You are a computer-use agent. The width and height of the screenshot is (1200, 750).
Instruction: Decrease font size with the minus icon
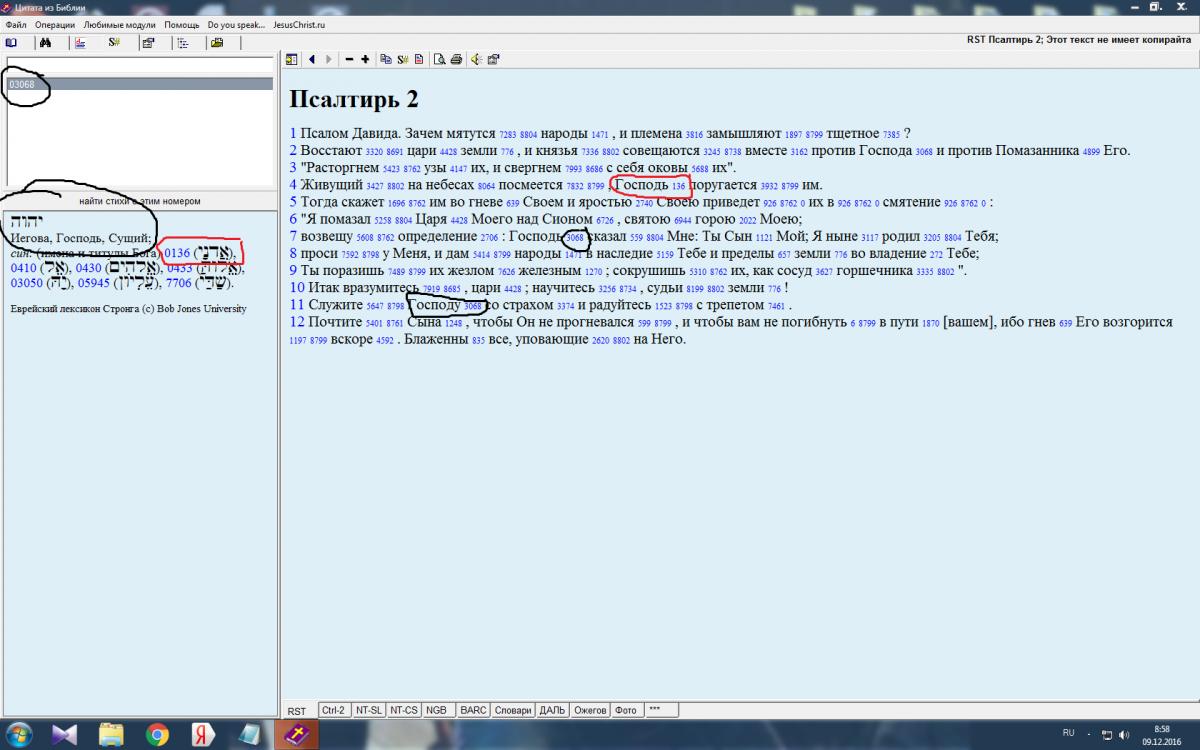tap(349, 59)
